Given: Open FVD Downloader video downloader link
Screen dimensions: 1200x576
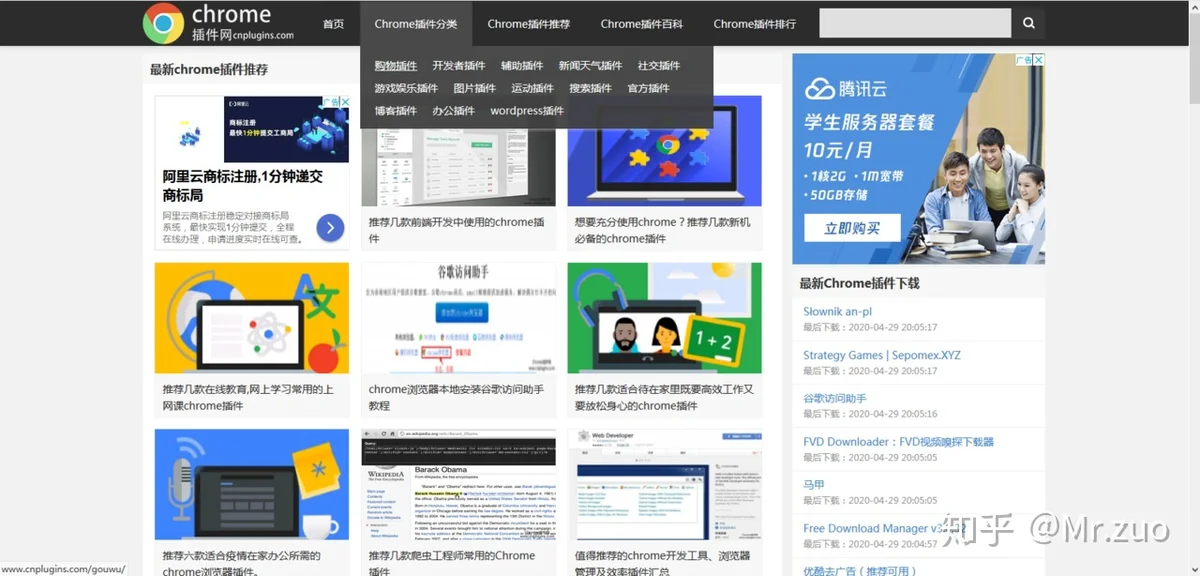Looking at the screenshot, I should click(898, 441).
